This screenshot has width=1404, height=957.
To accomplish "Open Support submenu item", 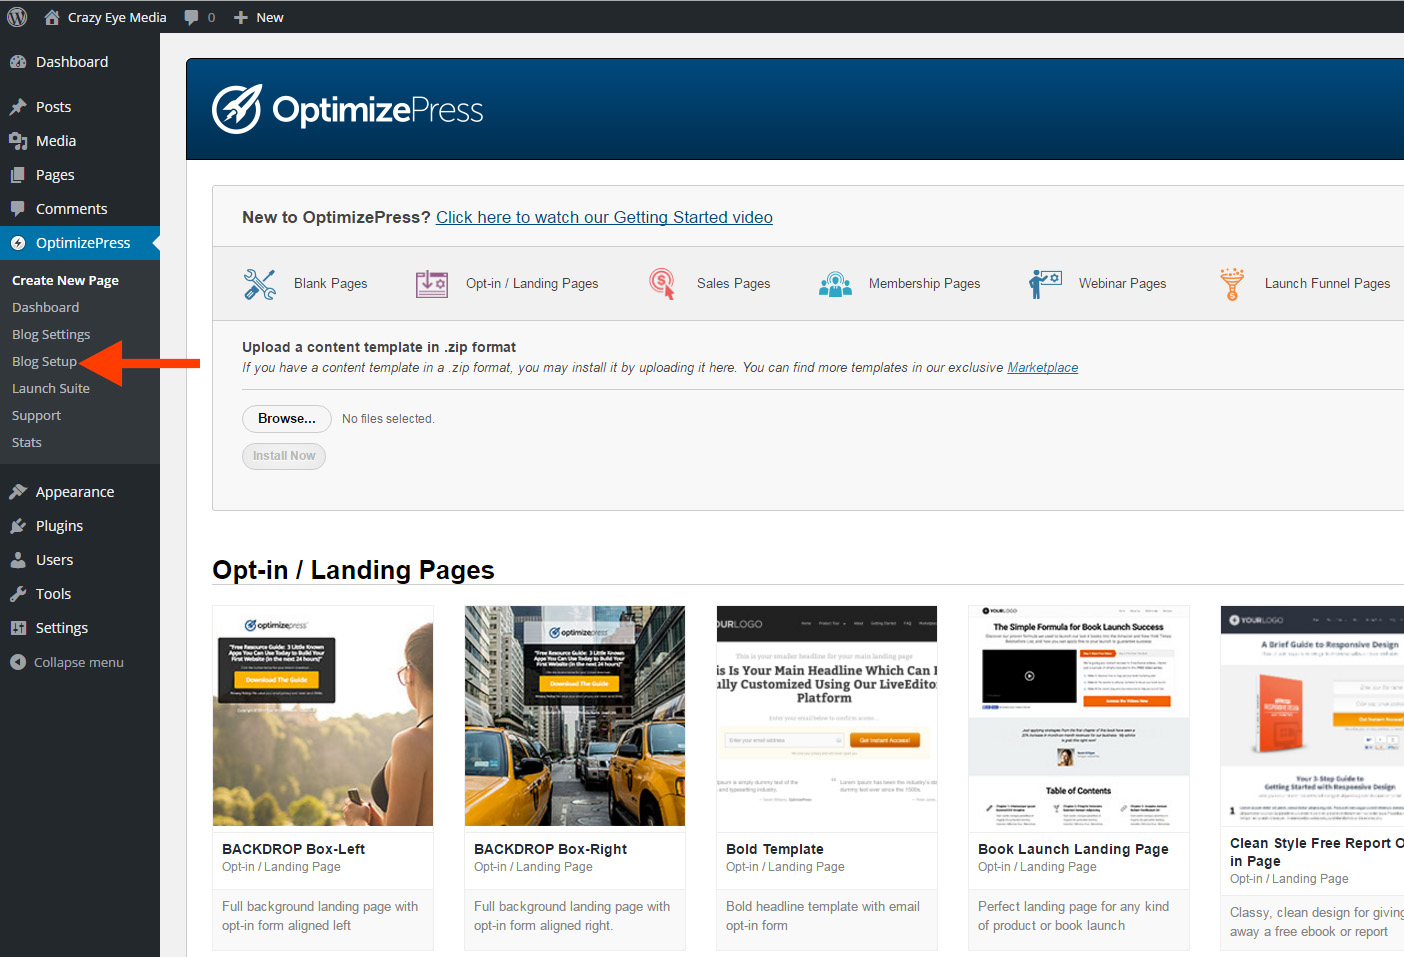I will pyautogui.click(x=36, y=416).
